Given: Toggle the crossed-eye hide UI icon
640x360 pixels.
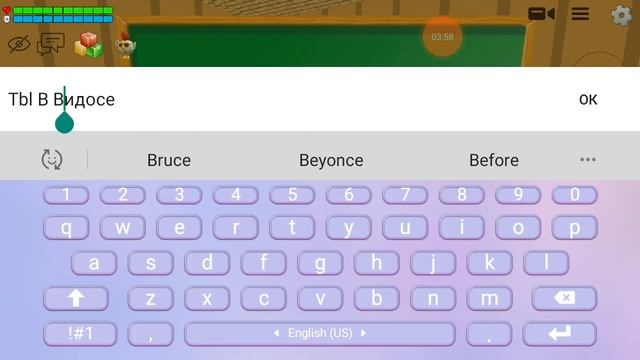Looking at the screenshot, I should [19, 44].
